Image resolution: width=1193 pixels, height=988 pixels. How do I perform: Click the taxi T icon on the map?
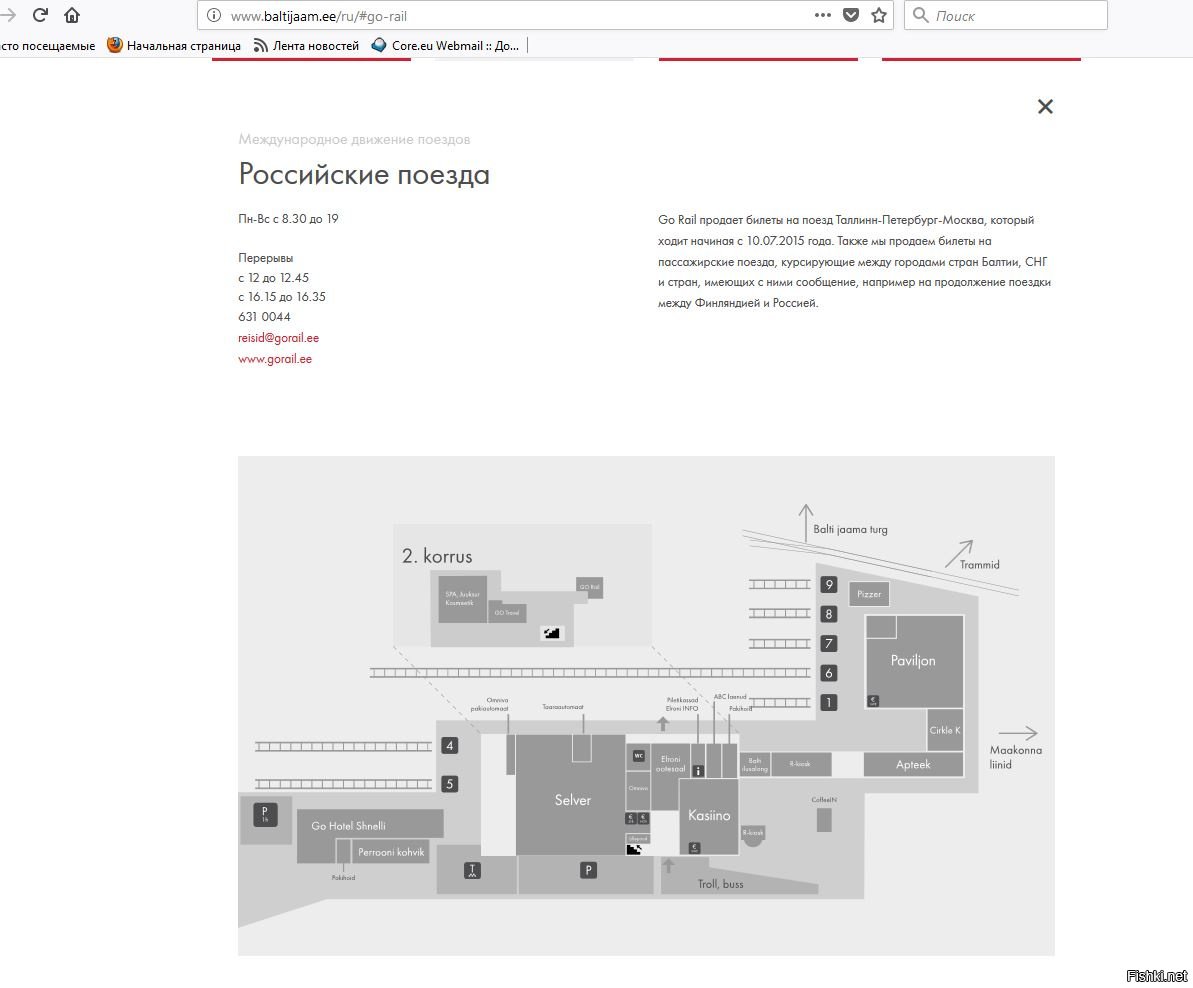pyautogui.click(x=472, y=870)
